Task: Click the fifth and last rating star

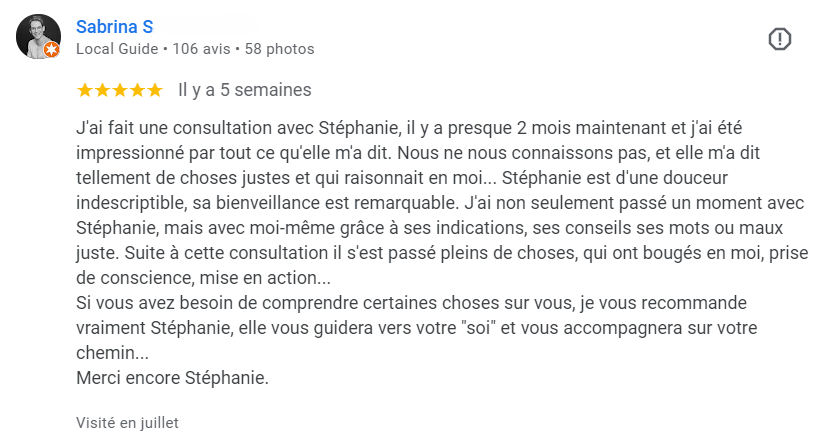Action: click(x=154, y=90)
